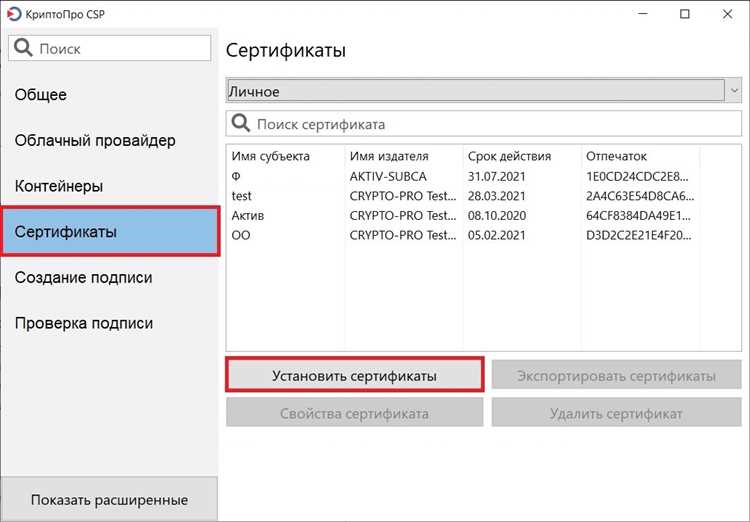This screenshot has height=522, width=750.
Task: Click issuer AKTIV-SUBCA cell
Action: tap(388, 176)
